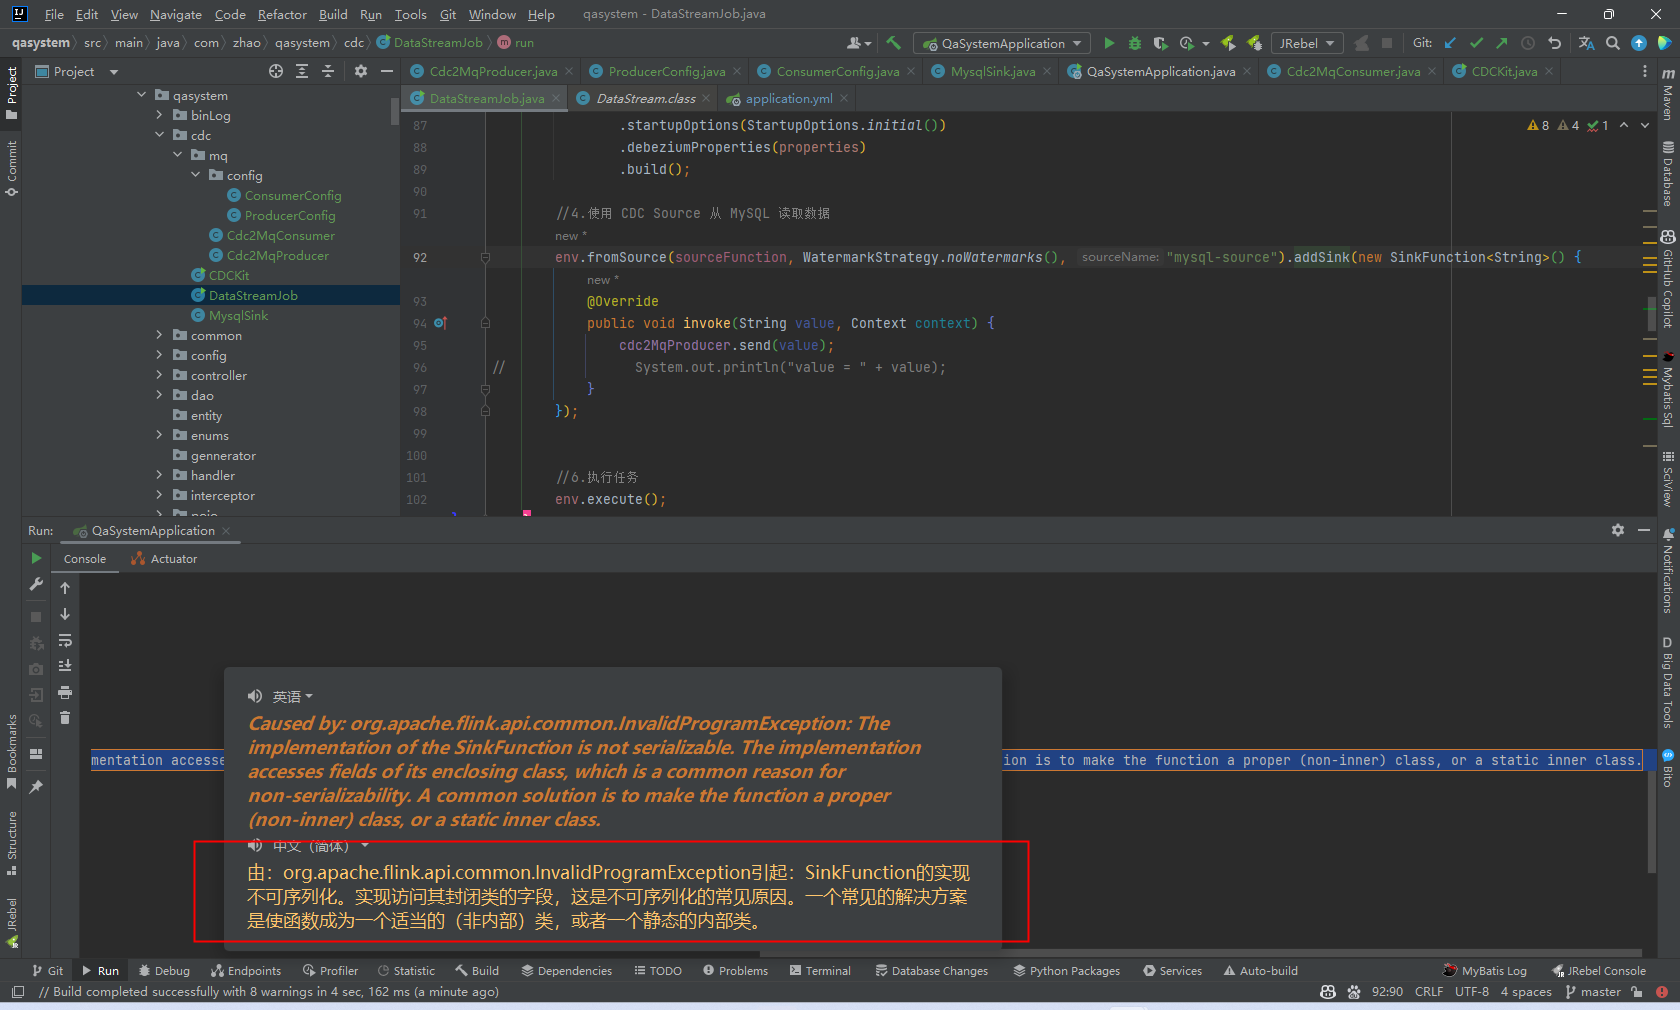Expand the common folder in project tree
1680x1010 pixels.
[x=159, y=335]
